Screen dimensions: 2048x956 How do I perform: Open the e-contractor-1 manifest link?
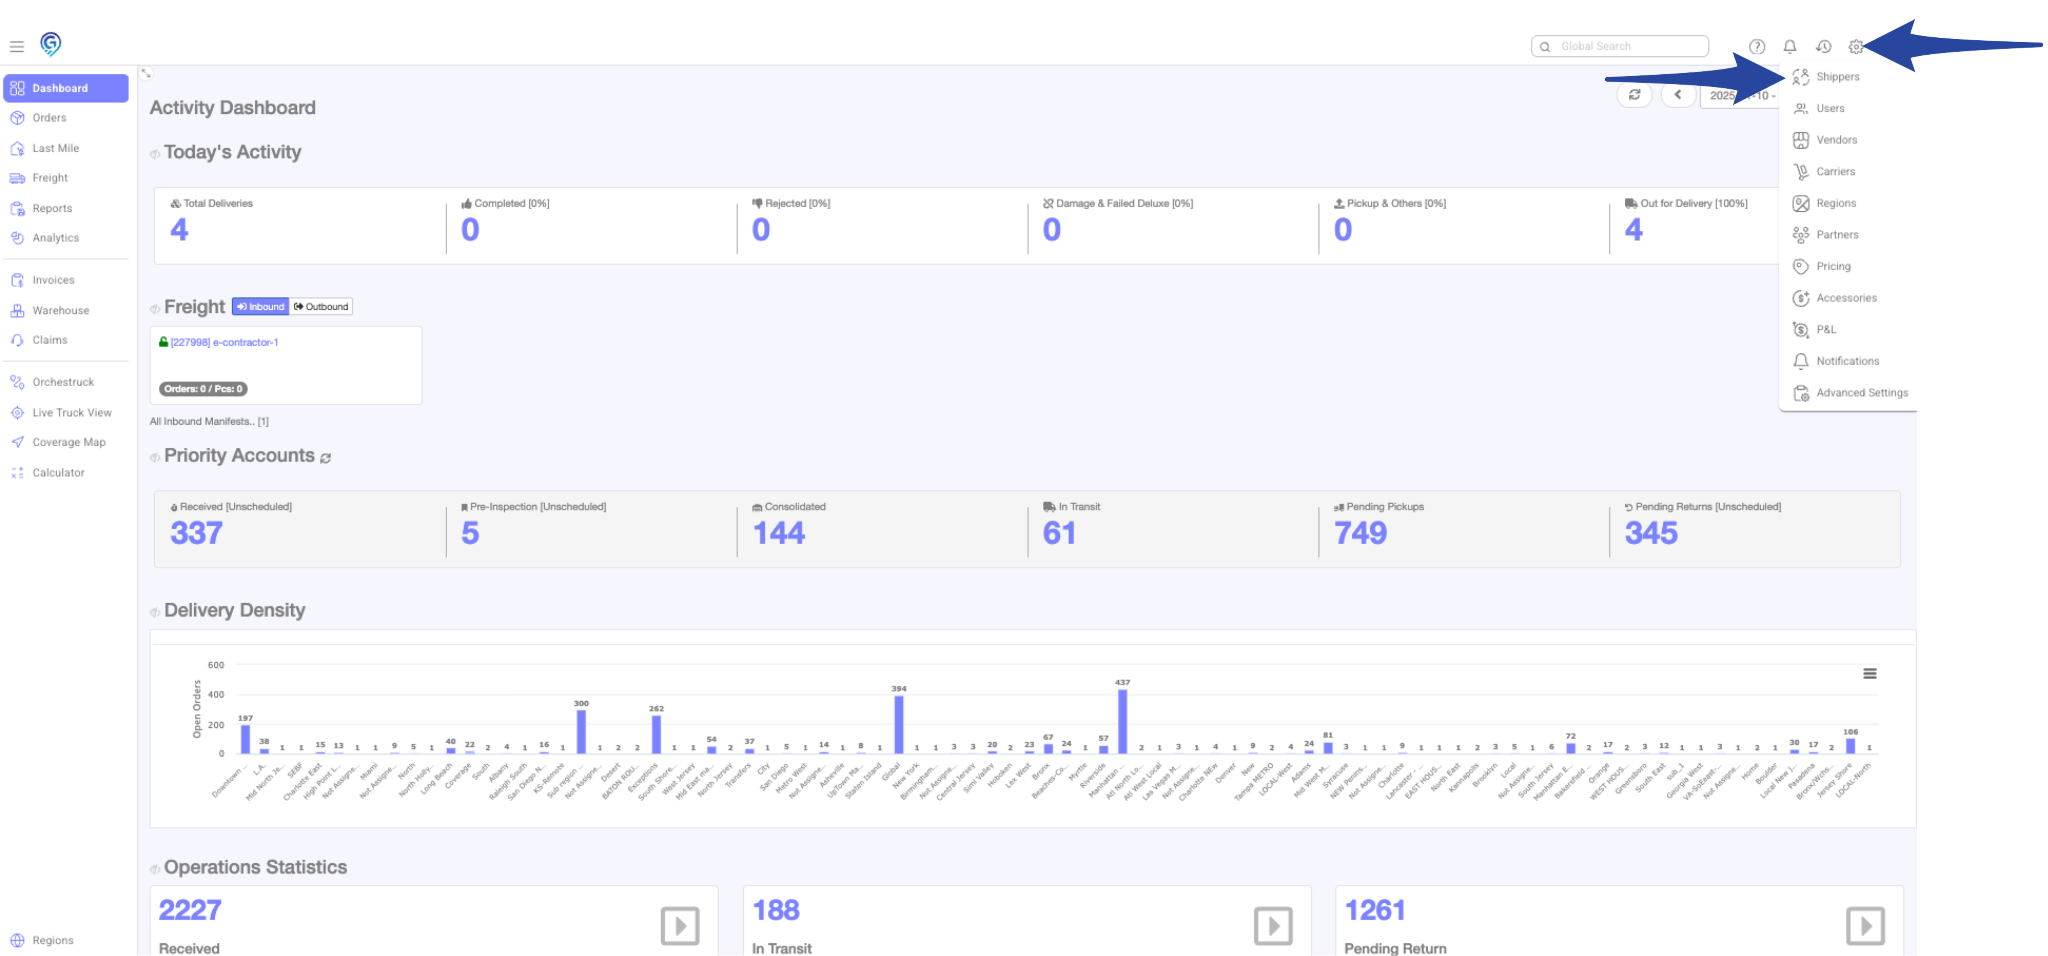pyautogui.click(x=224, y=342)
